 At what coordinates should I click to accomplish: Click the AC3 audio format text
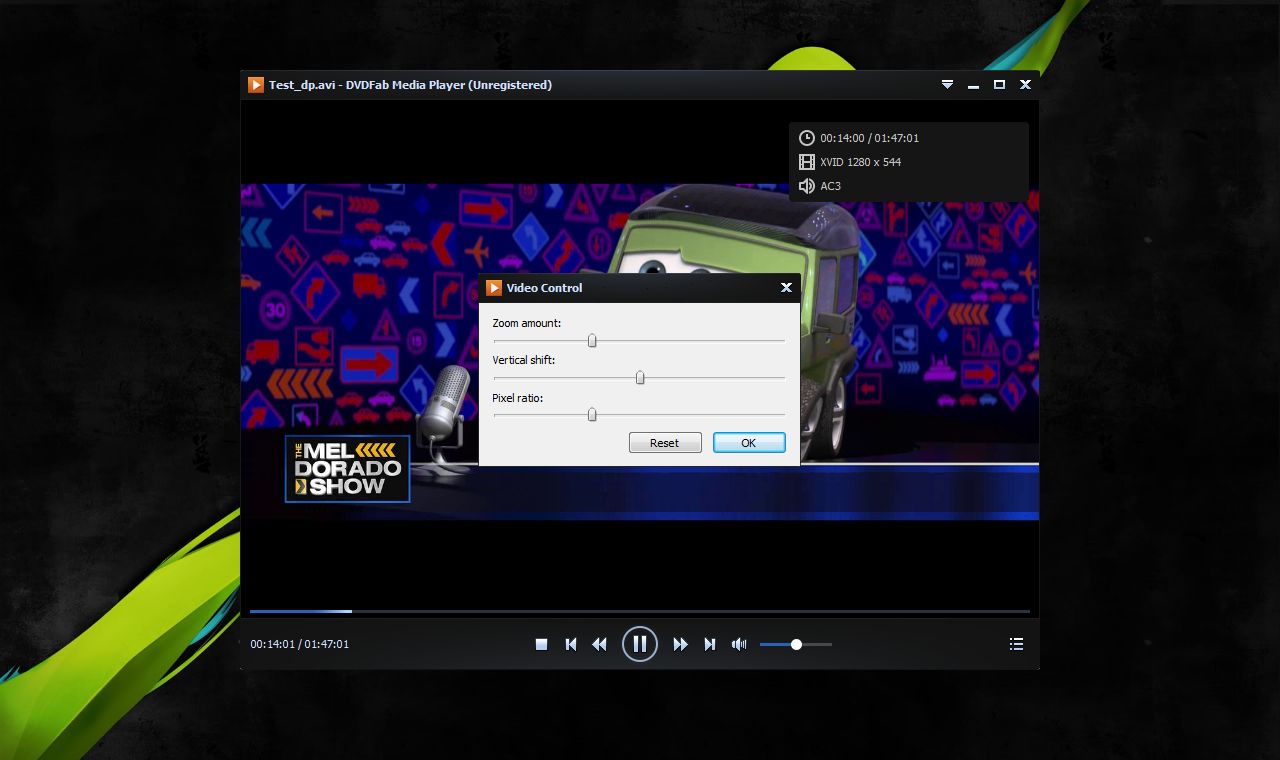[x=831, y=186]
